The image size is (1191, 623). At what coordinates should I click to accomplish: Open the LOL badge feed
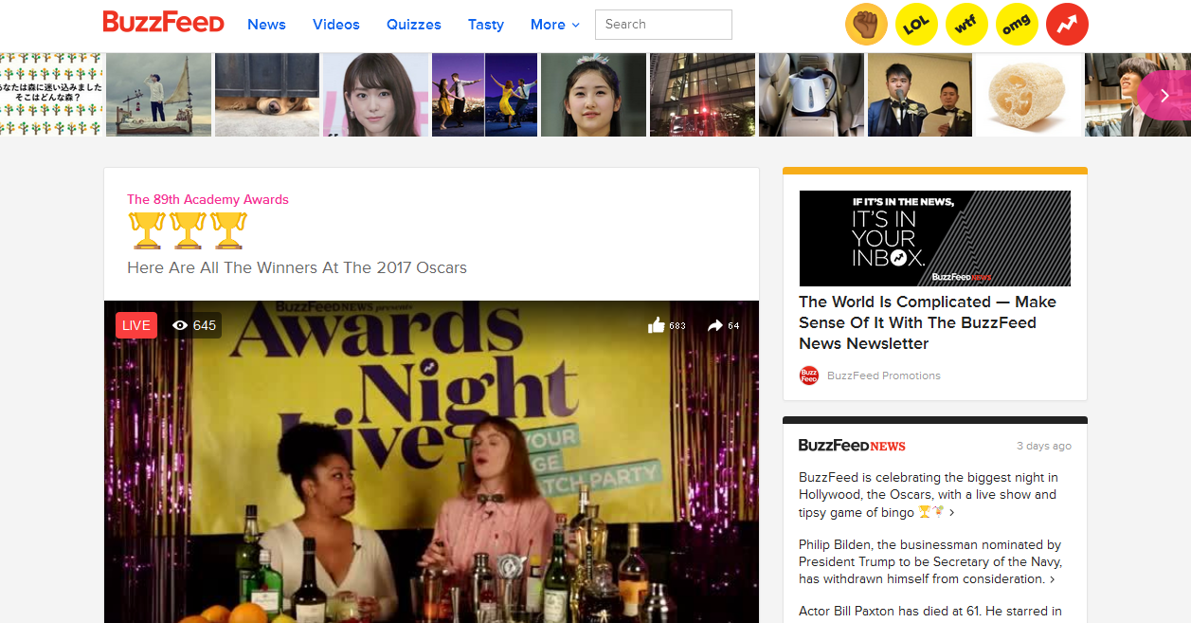point(916,24)
